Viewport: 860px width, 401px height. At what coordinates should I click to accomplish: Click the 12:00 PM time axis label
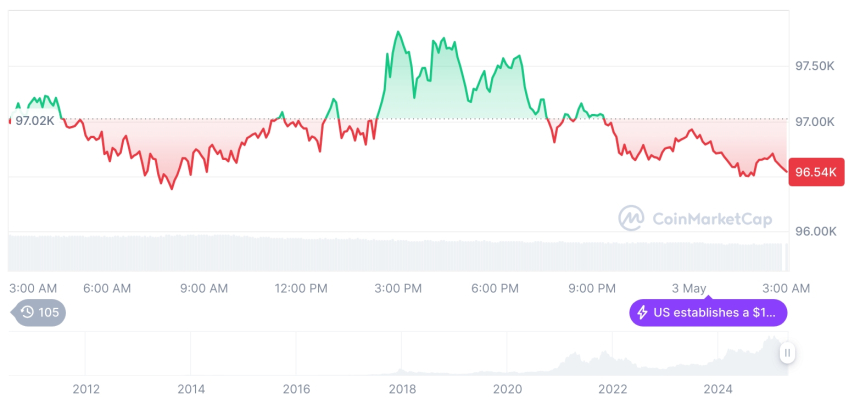(301, 288)
